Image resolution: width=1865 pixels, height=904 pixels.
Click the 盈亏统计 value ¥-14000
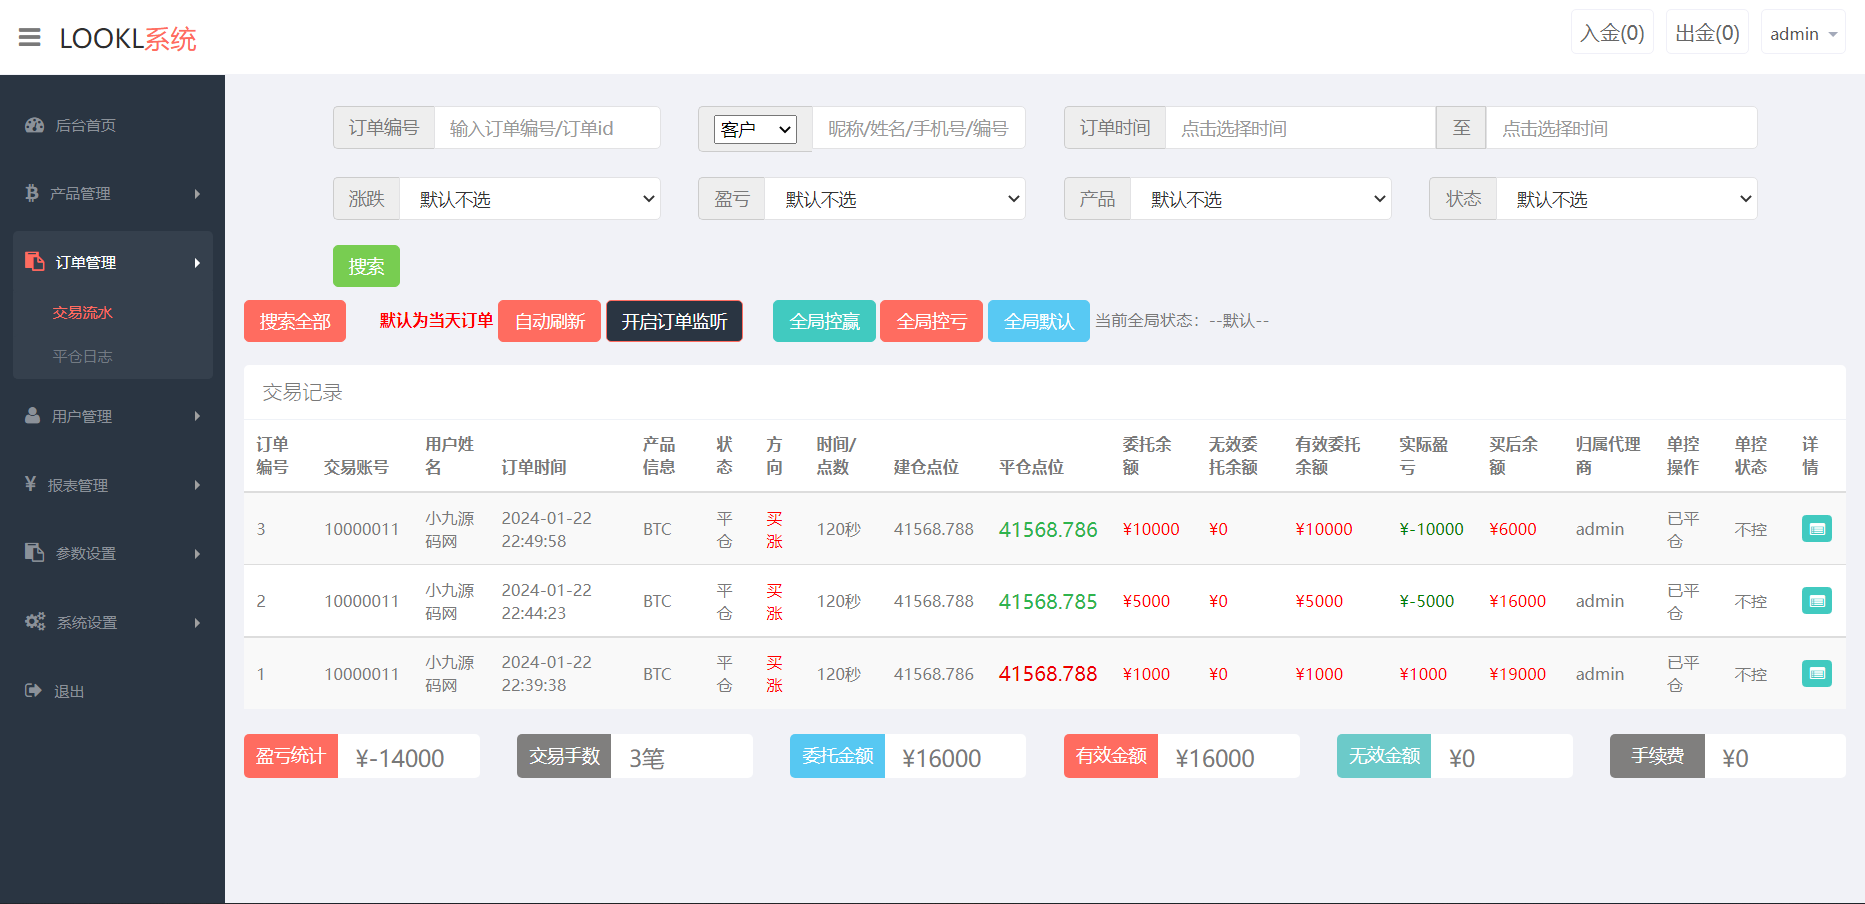[x=399, y=758]
